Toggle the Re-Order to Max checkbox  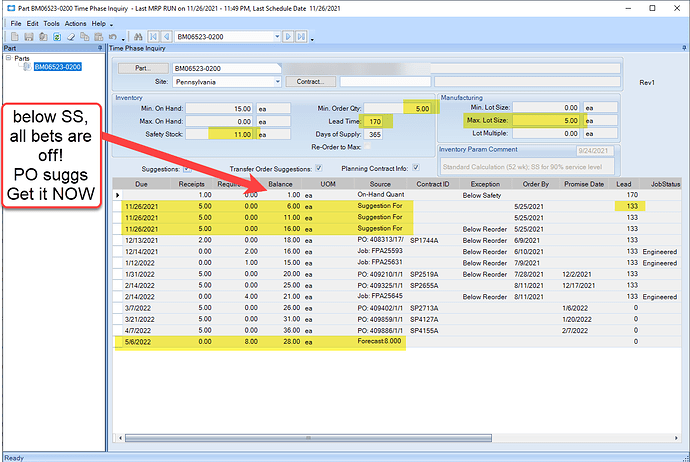tap(367, 147)
